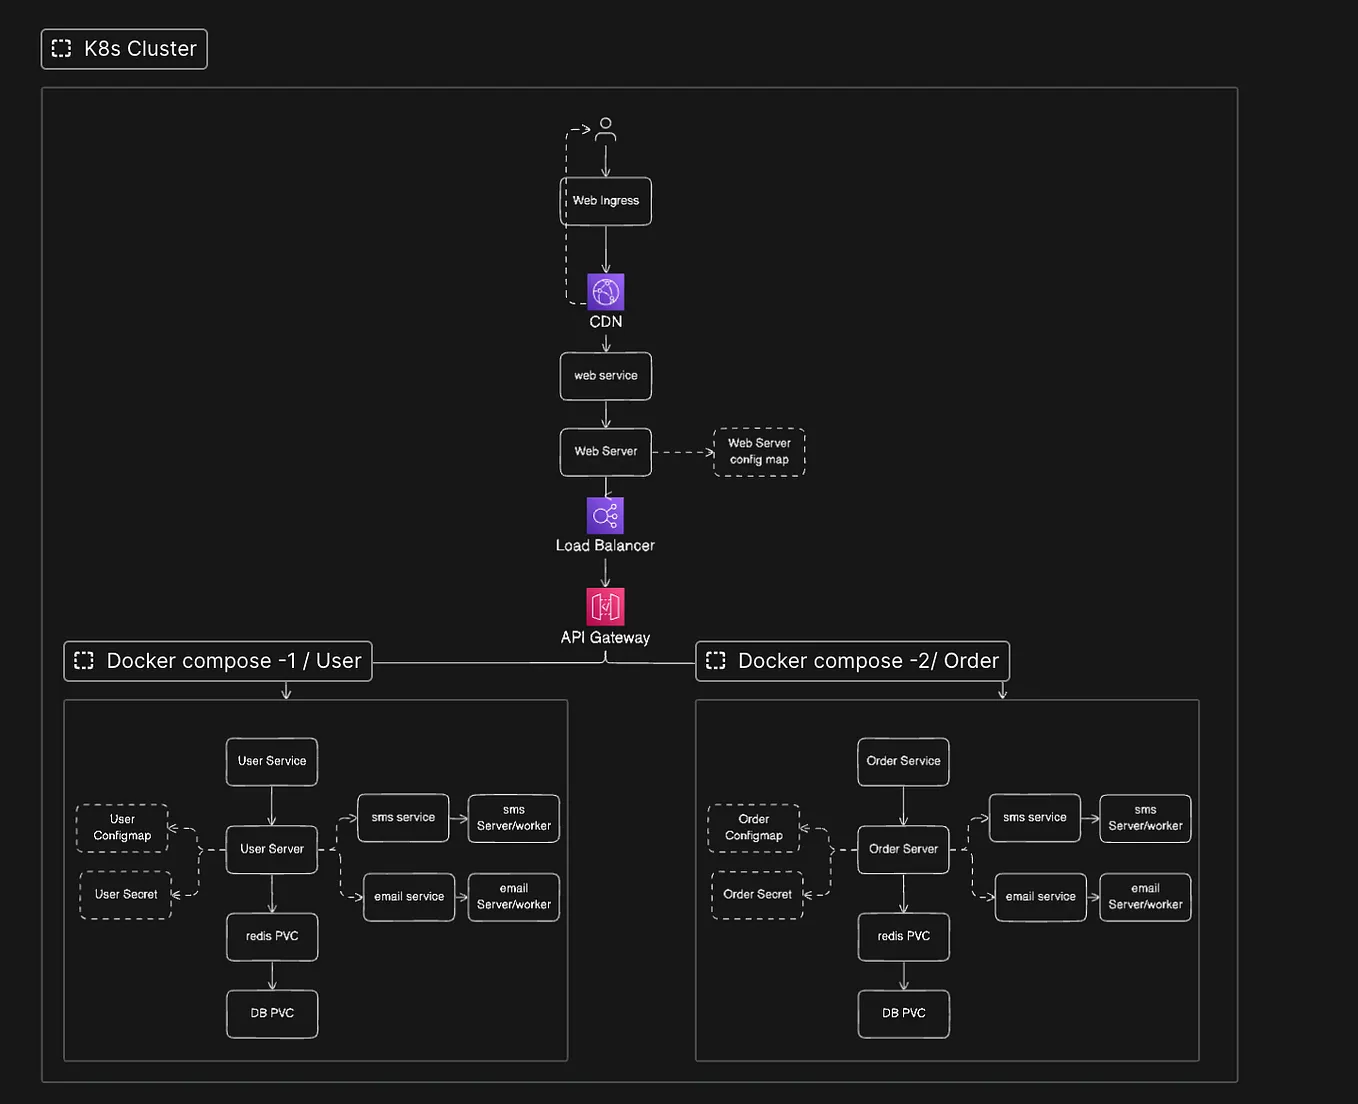The height and width of the screenshot is (1104, 1358).
Task: Select the K8s Cluster label
Action: 140,48
